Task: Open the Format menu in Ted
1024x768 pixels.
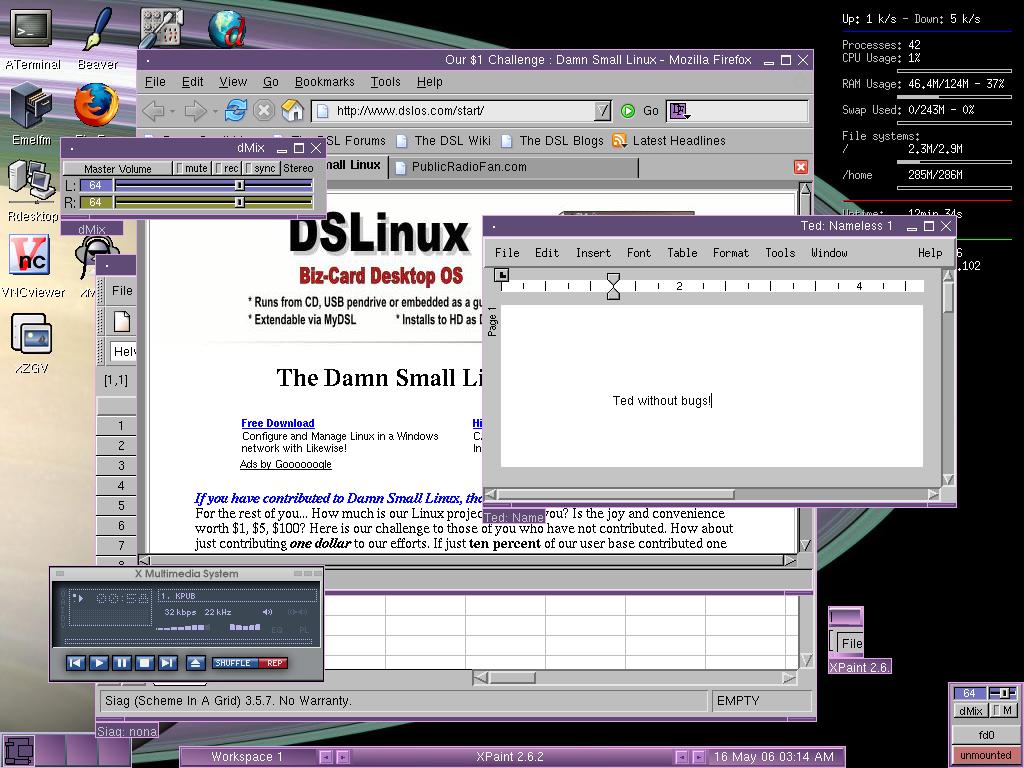Action: (730, 253)
